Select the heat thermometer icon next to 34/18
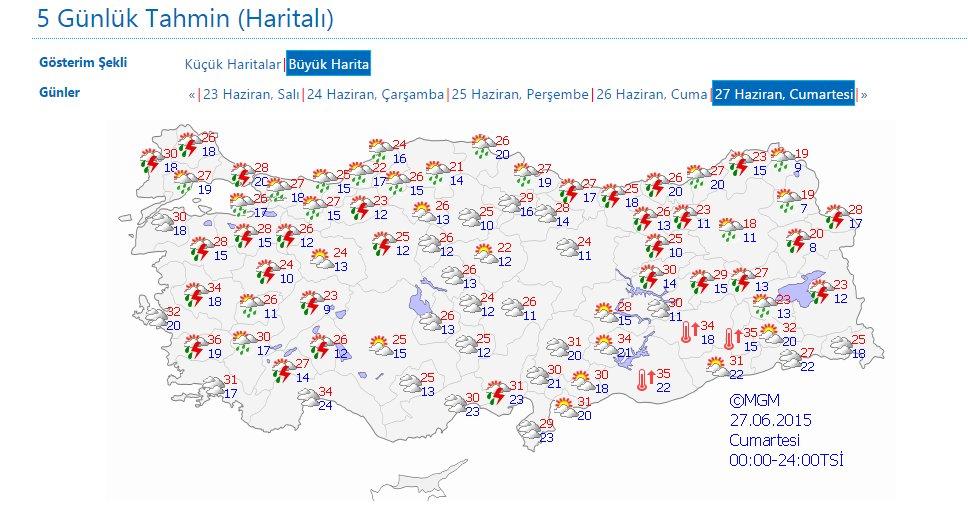 pyautogui.click(x=690, y=331)
